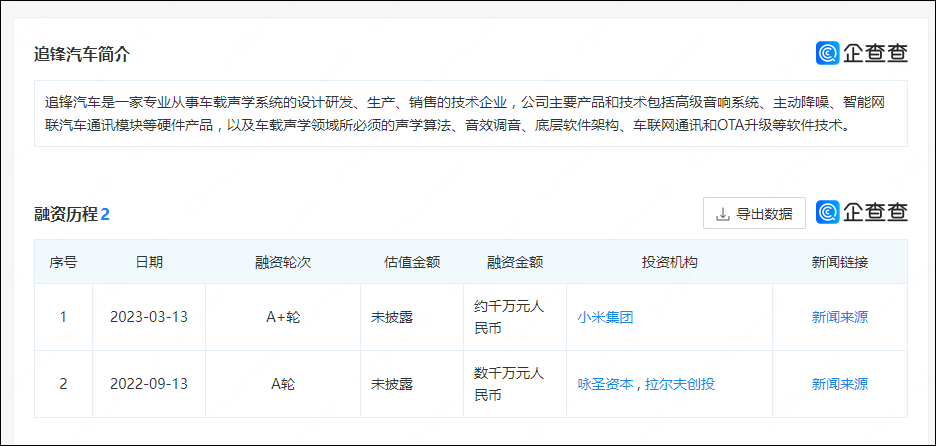Click the 融资金额 column header
The width and height of the screenshot is (936, 446).
coord(515,262)
